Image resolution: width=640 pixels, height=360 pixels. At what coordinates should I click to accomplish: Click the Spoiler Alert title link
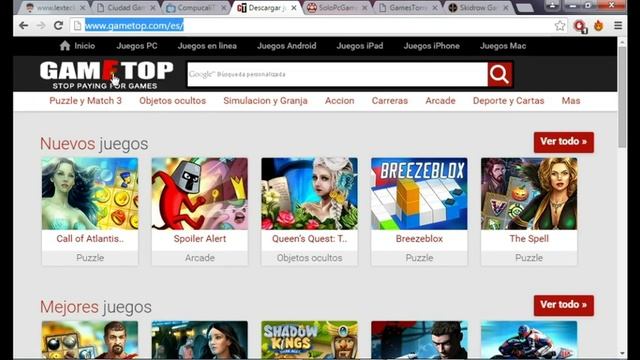tap(200, 239)
